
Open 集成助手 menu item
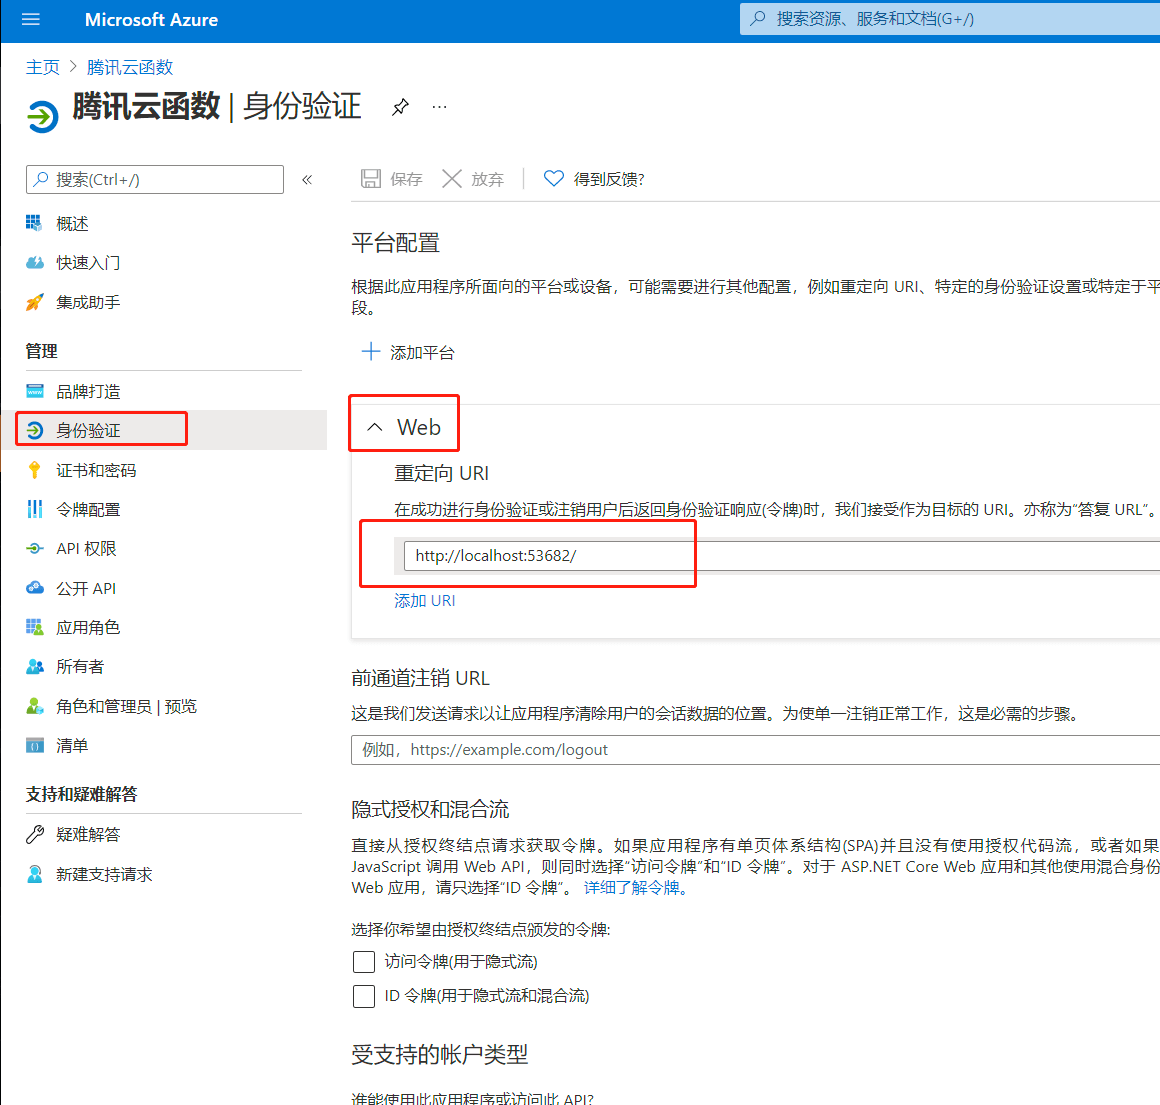pyautogui.click(x=88, y=303)
